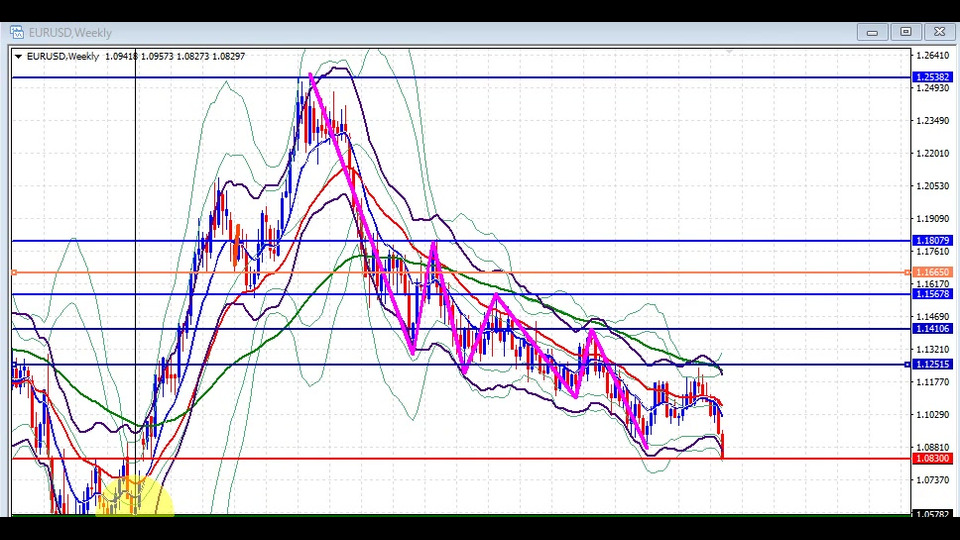This screenshot has width=960, height=540.
Task: Click the OHLC values 1.09418 1.09573 text
Action: [x=139, y=56]
